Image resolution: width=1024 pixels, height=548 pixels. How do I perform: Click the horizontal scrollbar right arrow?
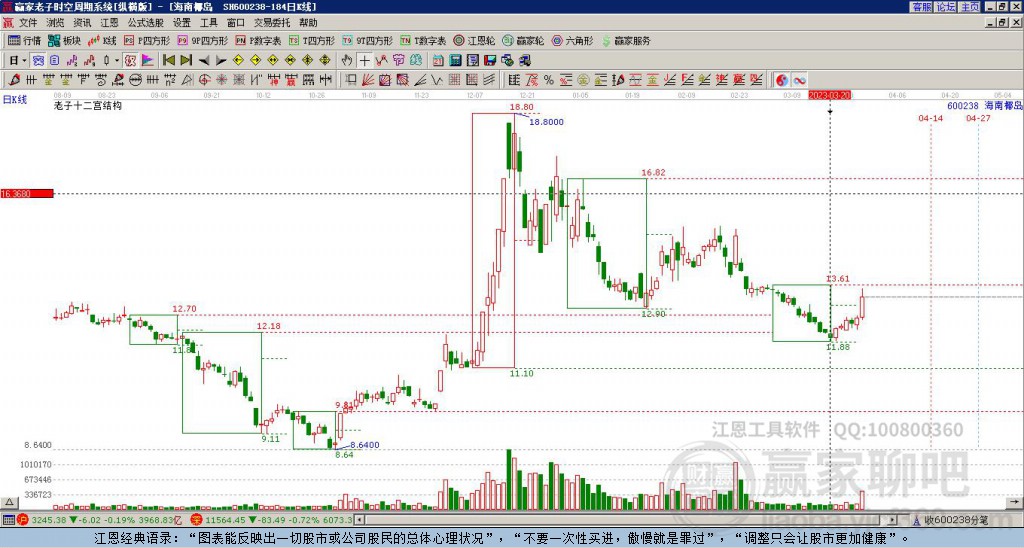pos(893,520)
